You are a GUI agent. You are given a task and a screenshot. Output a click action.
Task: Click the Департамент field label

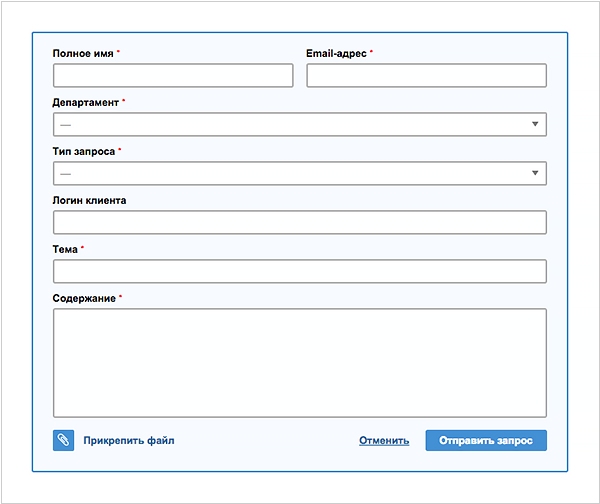pos(86,103)
